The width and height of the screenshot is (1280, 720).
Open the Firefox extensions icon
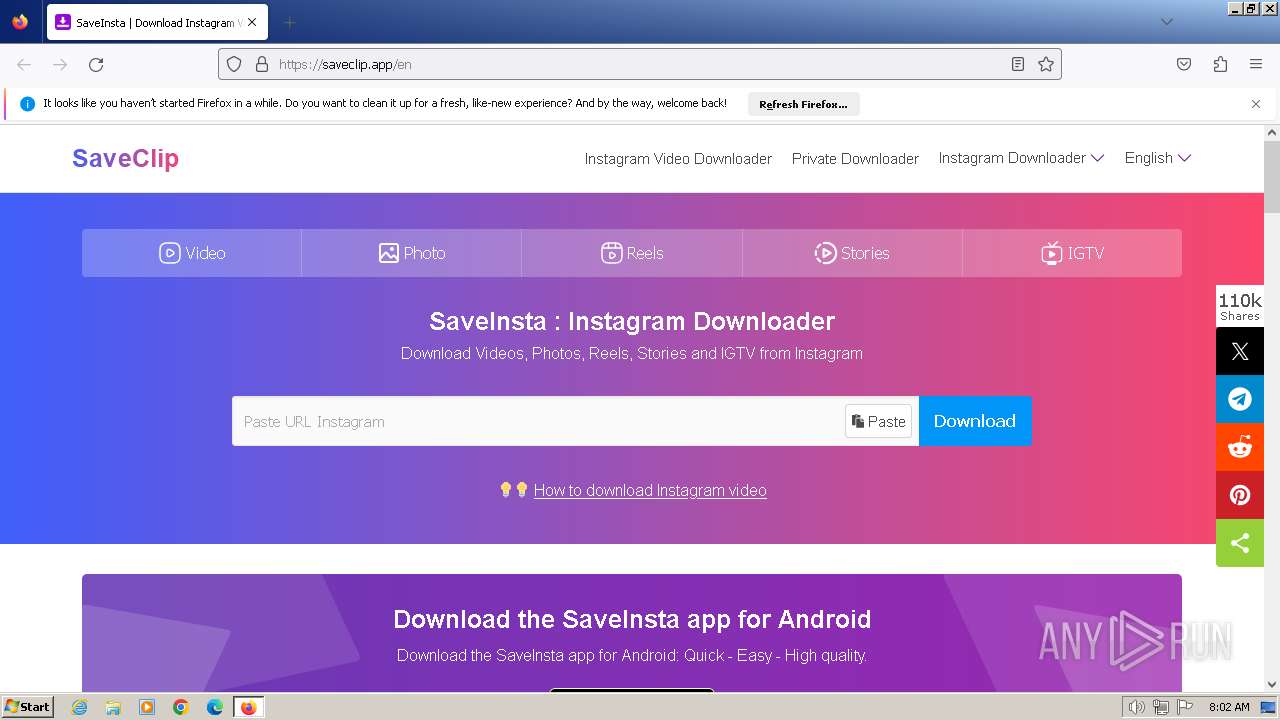click(x=1220, y=64)
